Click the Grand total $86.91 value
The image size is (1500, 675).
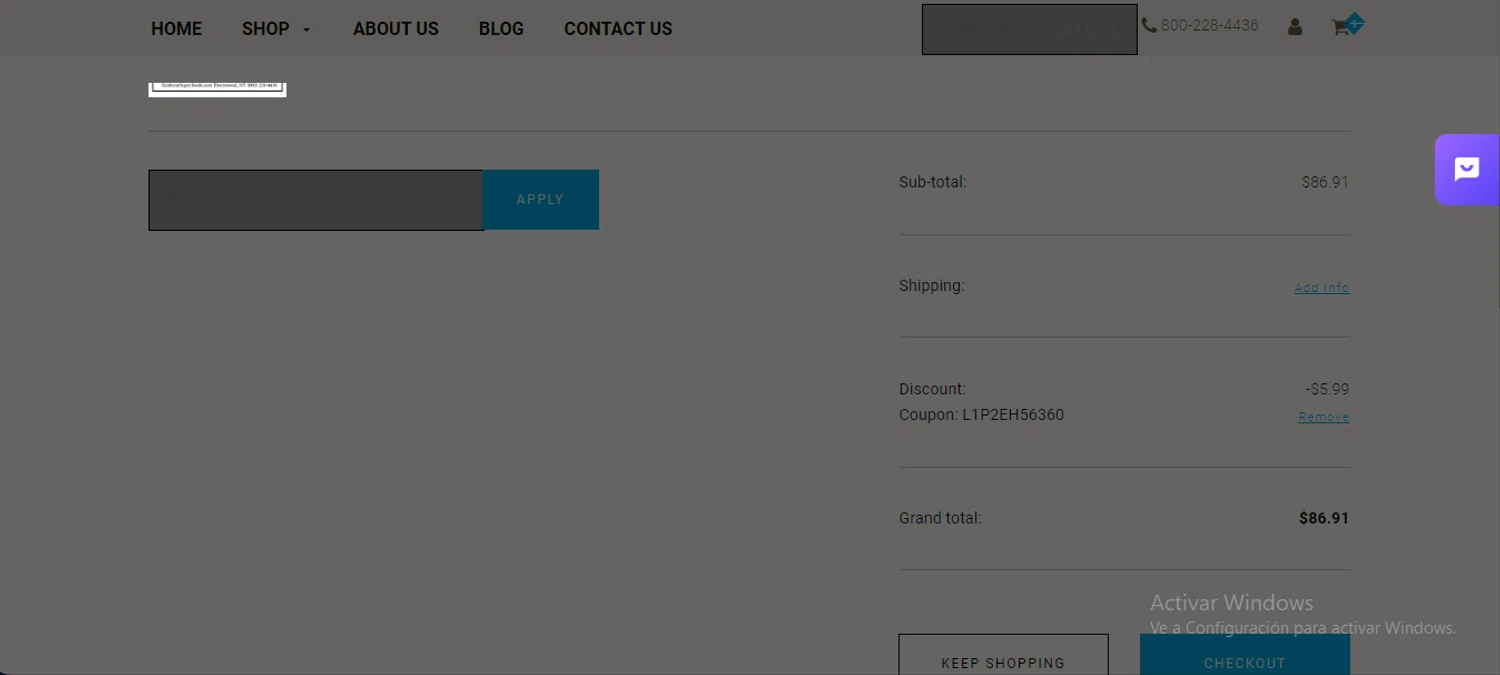[x=1324, y=518]
